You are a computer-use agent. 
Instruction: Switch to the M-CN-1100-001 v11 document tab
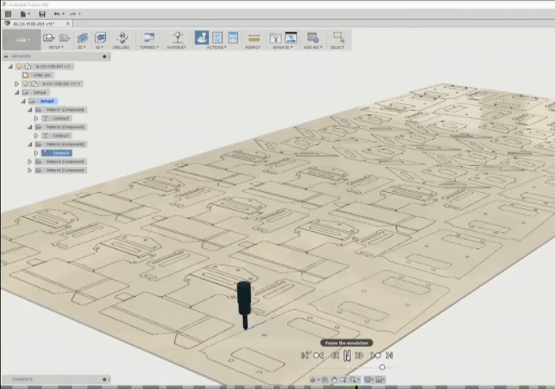click(34, 24)
